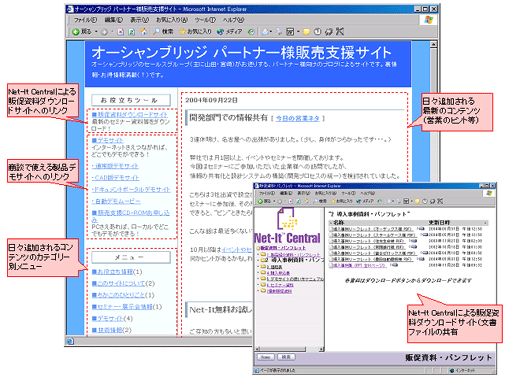Open Media (メディア) in the Net-It Central window toolbar
Screen dimensions: 520x377
(365, 201)
